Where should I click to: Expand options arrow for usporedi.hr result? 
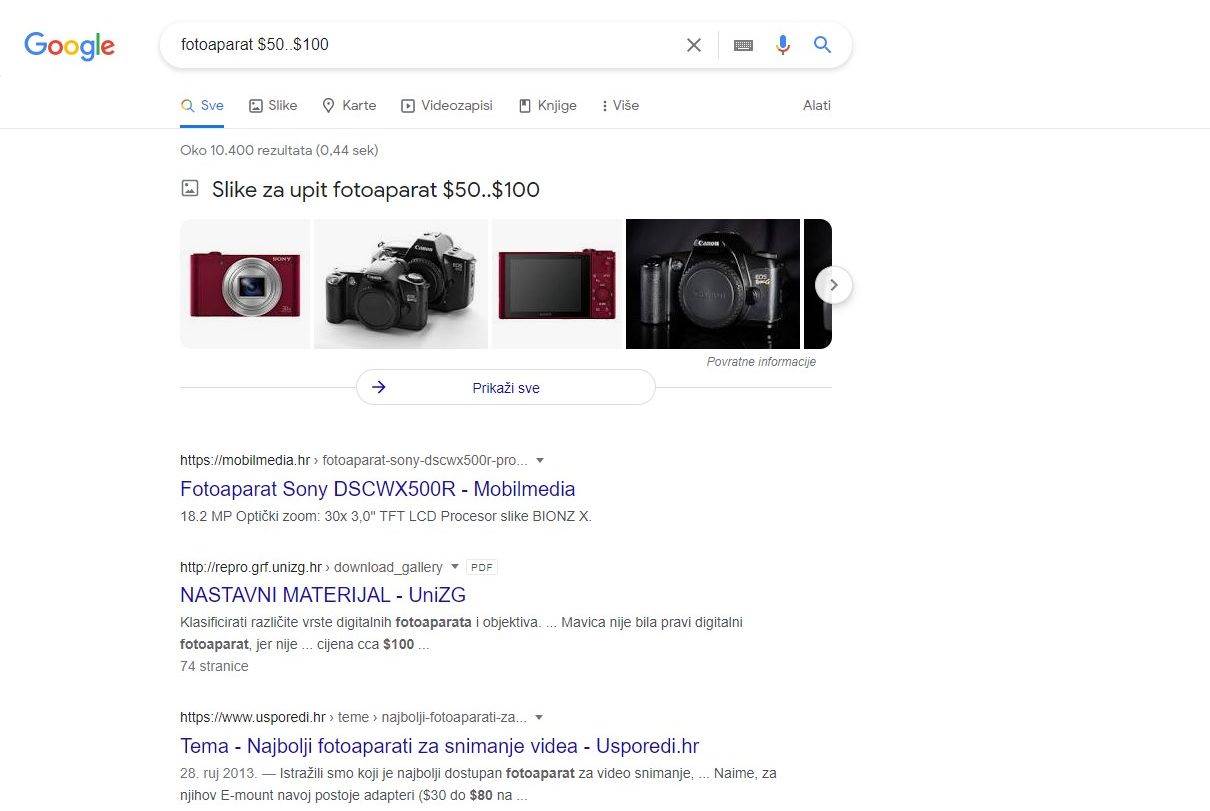pos(539,717)
